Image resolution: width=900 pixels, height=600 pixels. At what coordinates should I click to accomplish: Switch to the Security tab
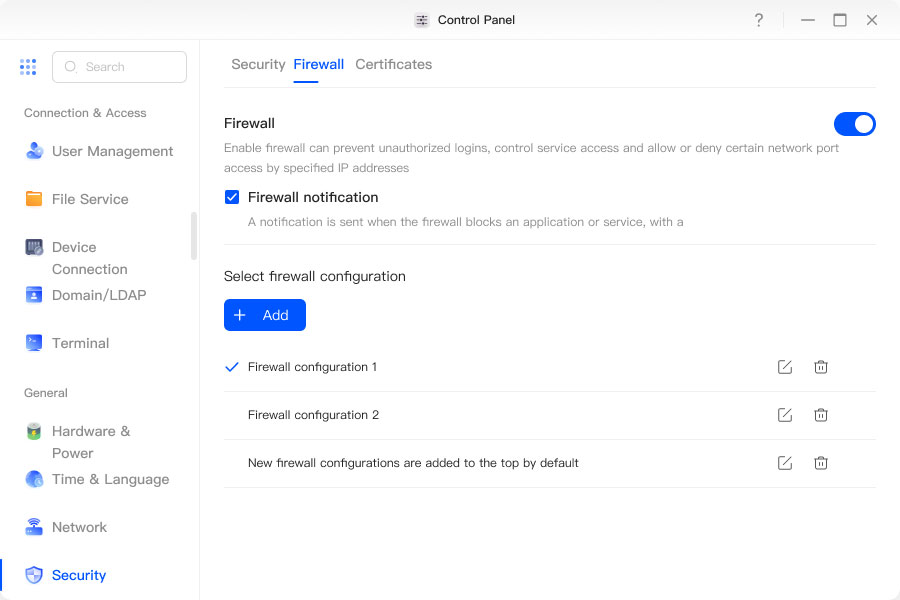258,64
